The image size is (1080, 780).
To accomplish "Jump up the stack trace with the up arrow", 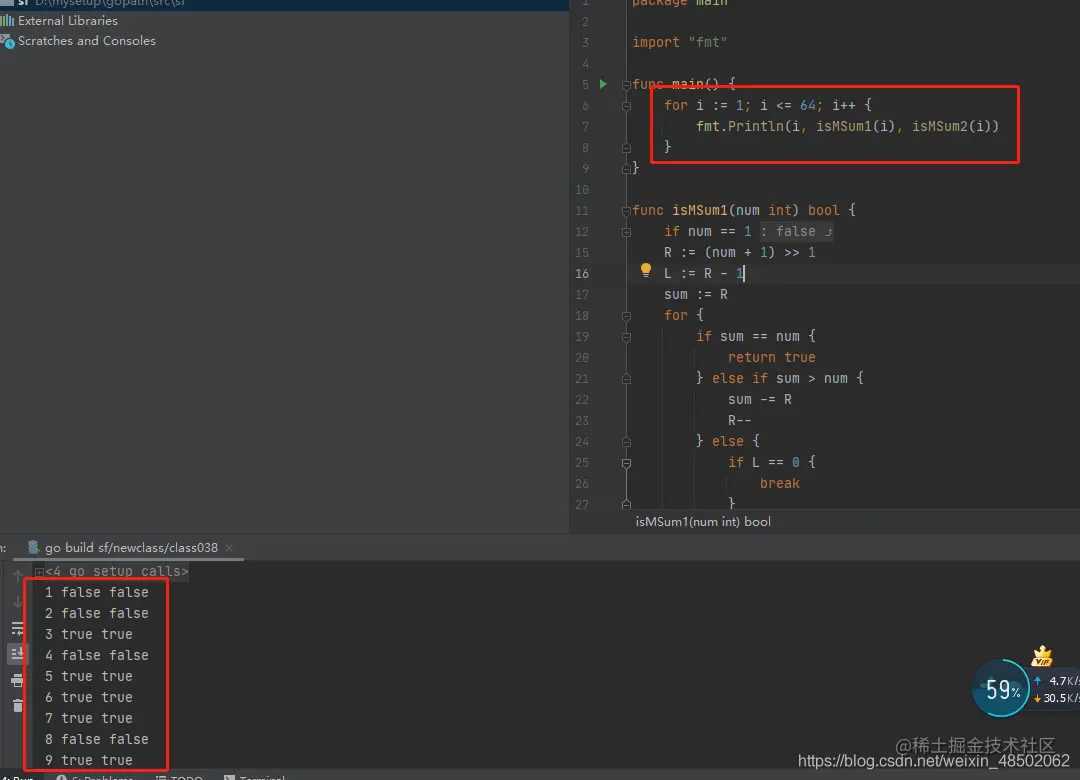I will (18, 575).
